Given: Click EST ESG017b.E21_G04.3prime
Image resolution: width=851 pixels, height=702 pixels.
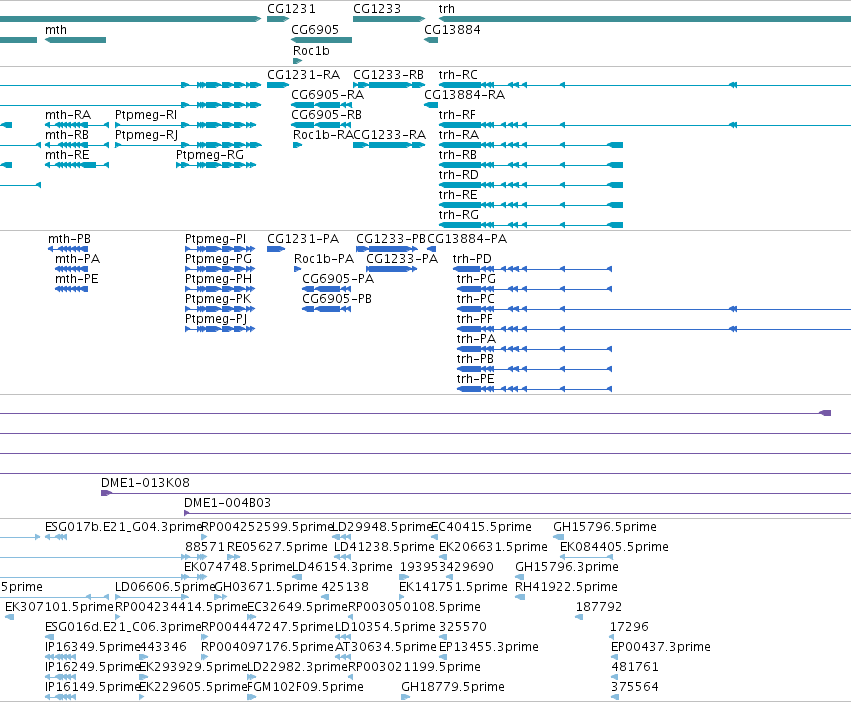Looking at the screenshot, I should [56, 537].
